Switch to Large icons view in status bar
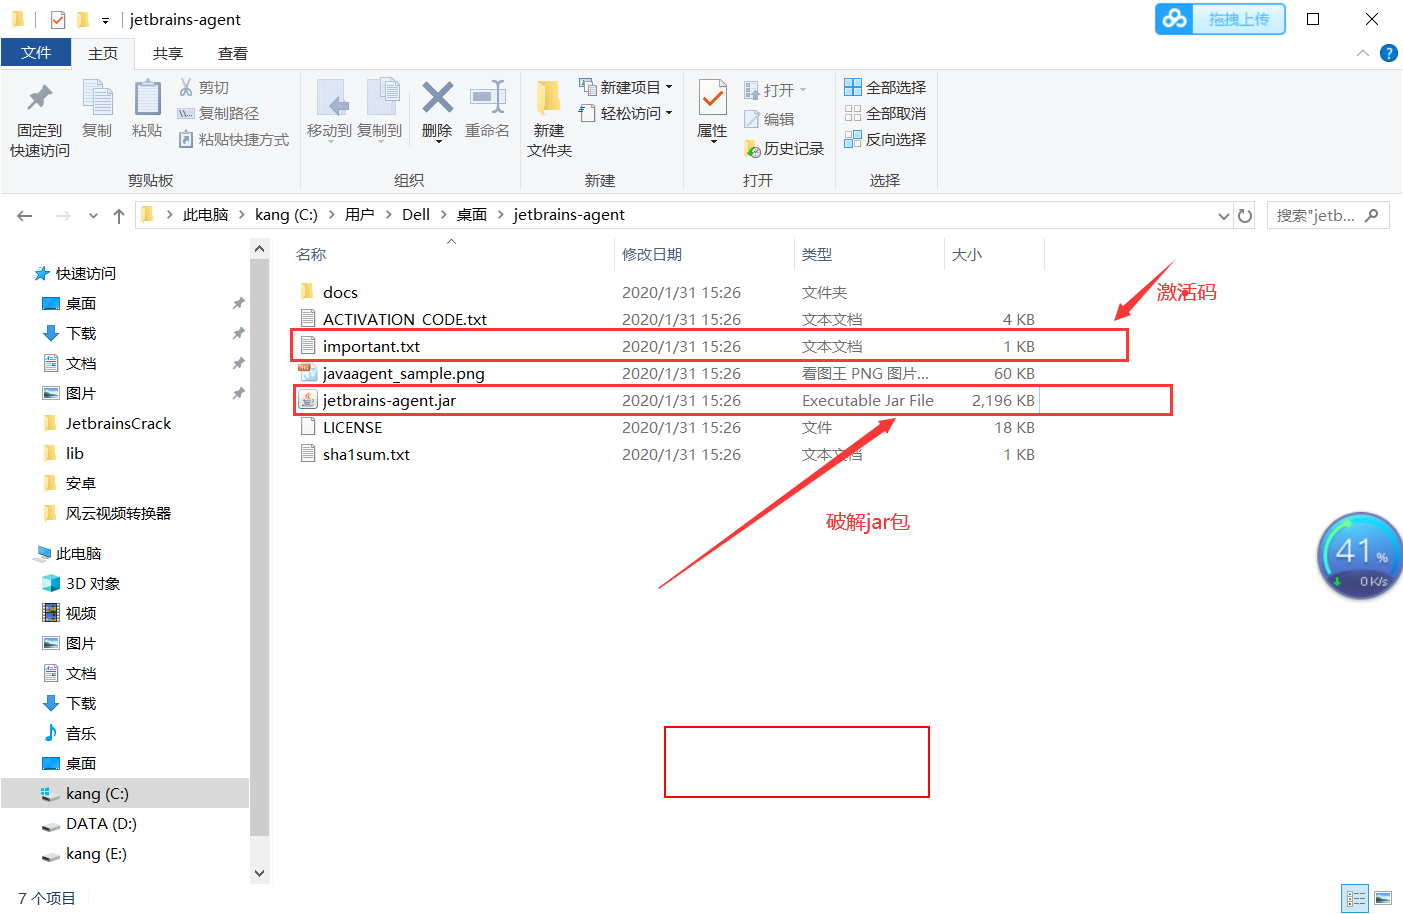Image resolution: width=1403 pixels, height=914 pixels. [x=1383, y=898]
